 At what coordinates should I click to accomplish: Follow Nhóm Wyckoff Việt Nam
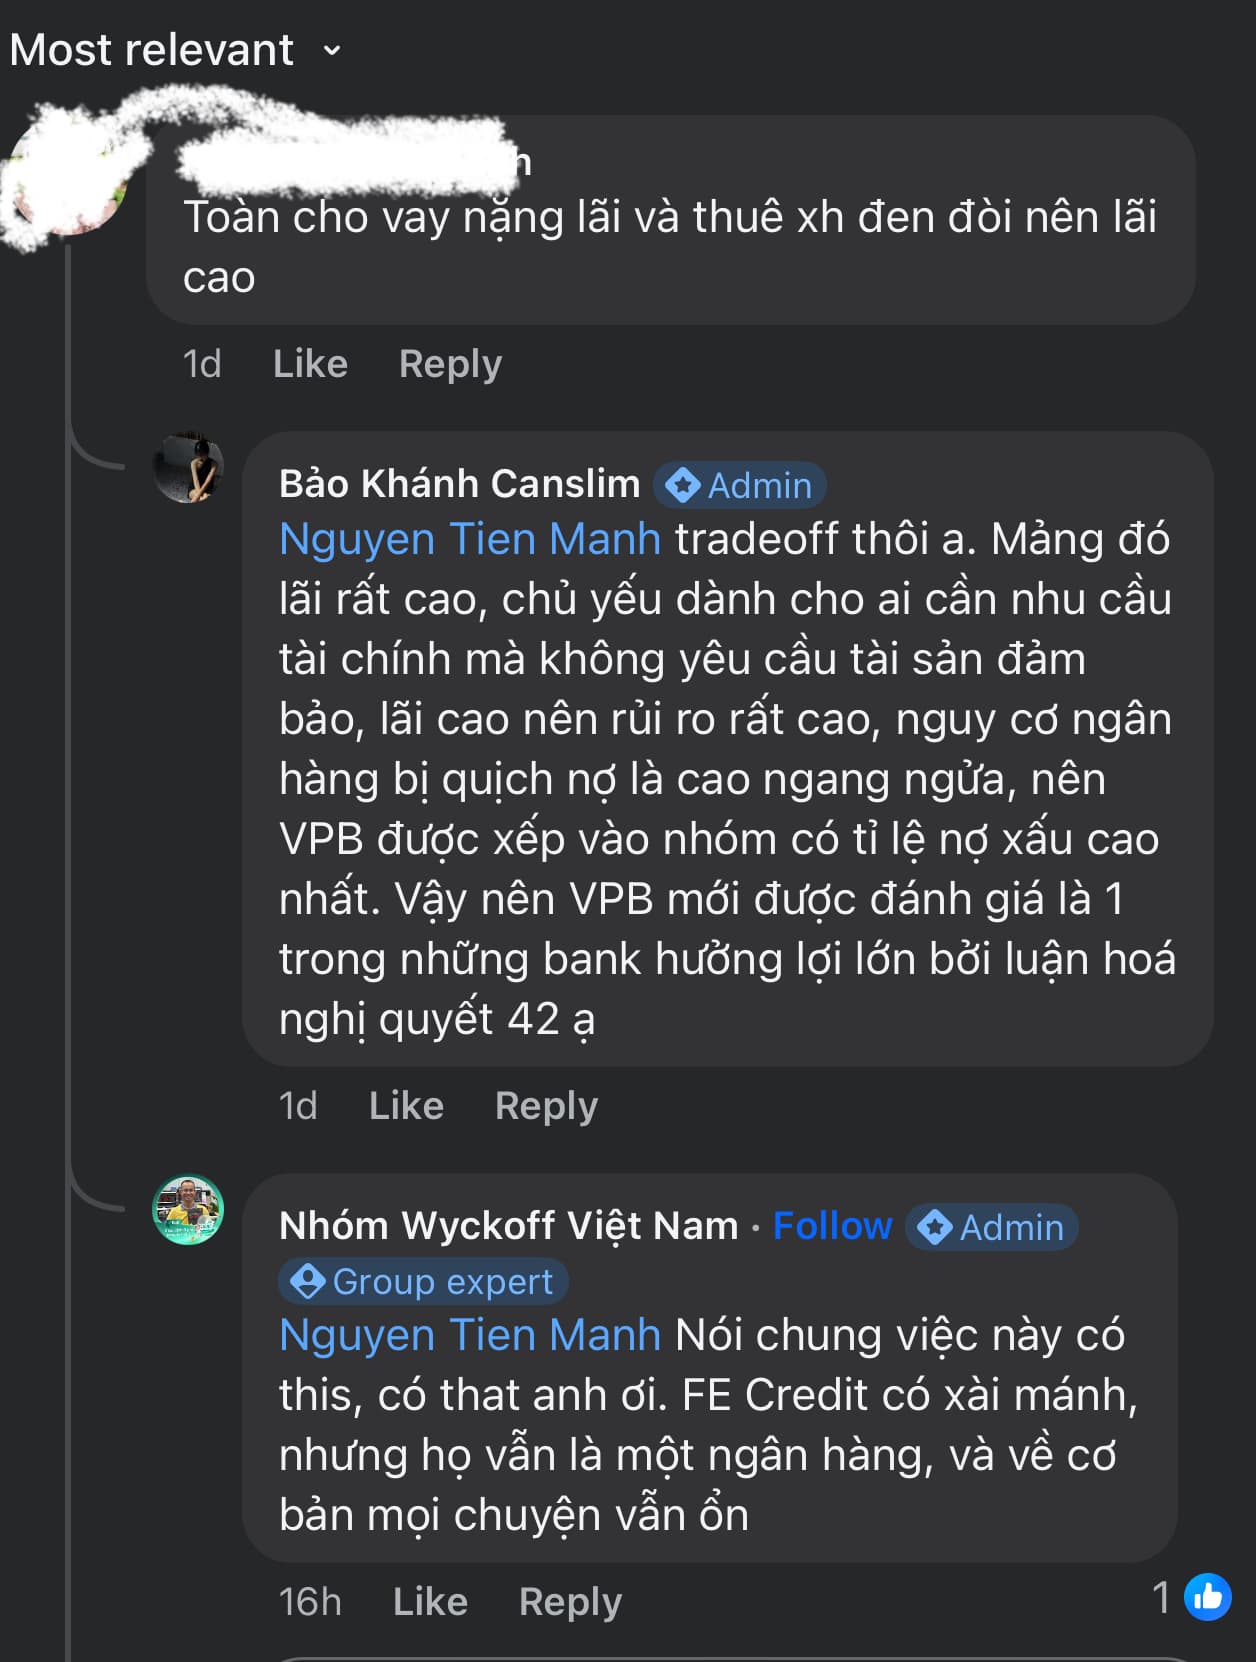(832, 1226)
